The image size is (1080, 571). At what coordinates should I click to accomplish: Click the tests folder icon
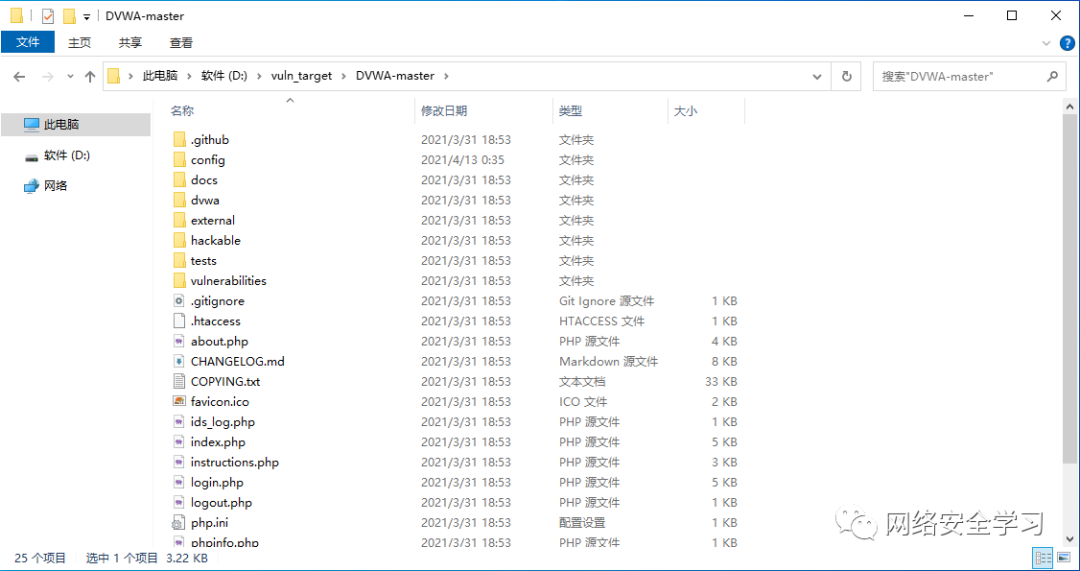(x=179, y=260)
